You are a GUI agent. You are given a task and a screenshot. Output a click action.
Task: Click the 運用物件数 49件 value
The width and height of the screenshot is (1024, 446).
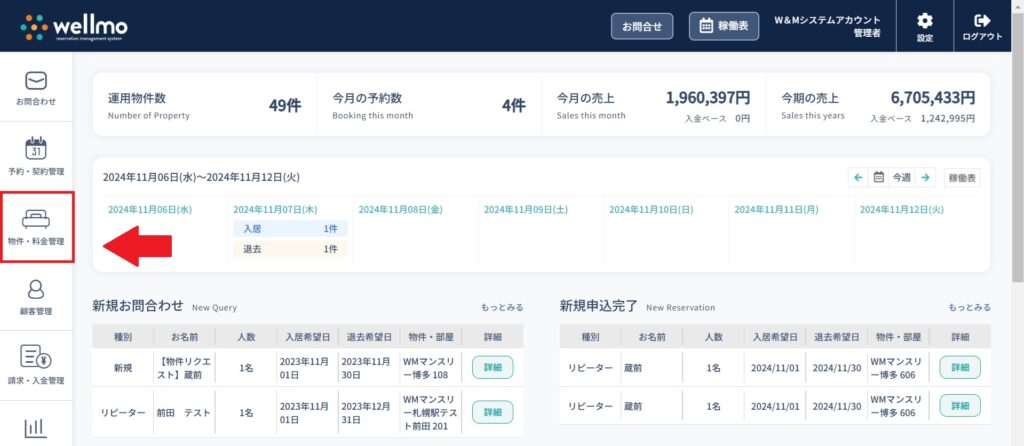[285, 105]
